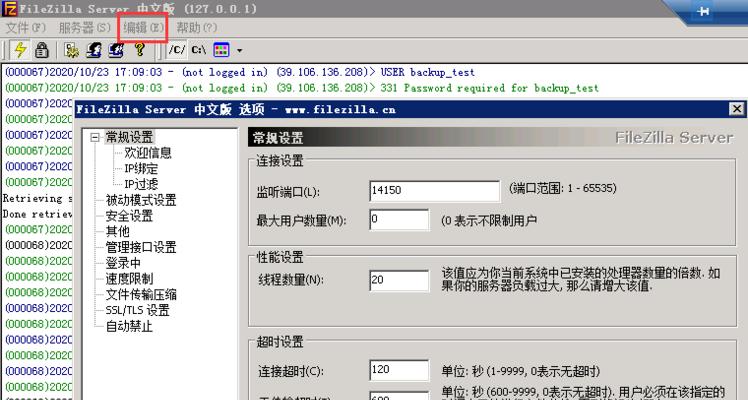
Task: Click the 线程数量 field showing 20
Action: coord(399,280)
